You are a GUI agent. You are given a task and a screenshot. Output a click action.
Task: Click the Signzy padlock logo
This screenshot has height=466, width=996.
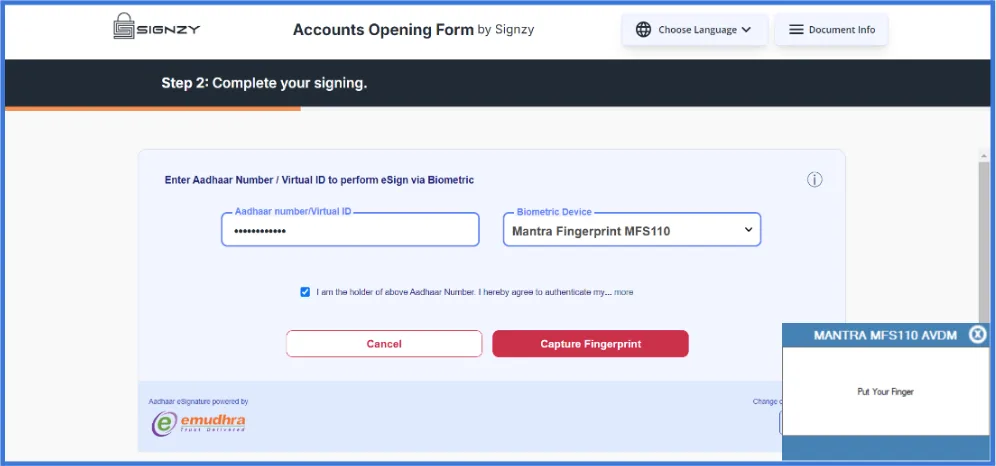[x=124, y=27]
